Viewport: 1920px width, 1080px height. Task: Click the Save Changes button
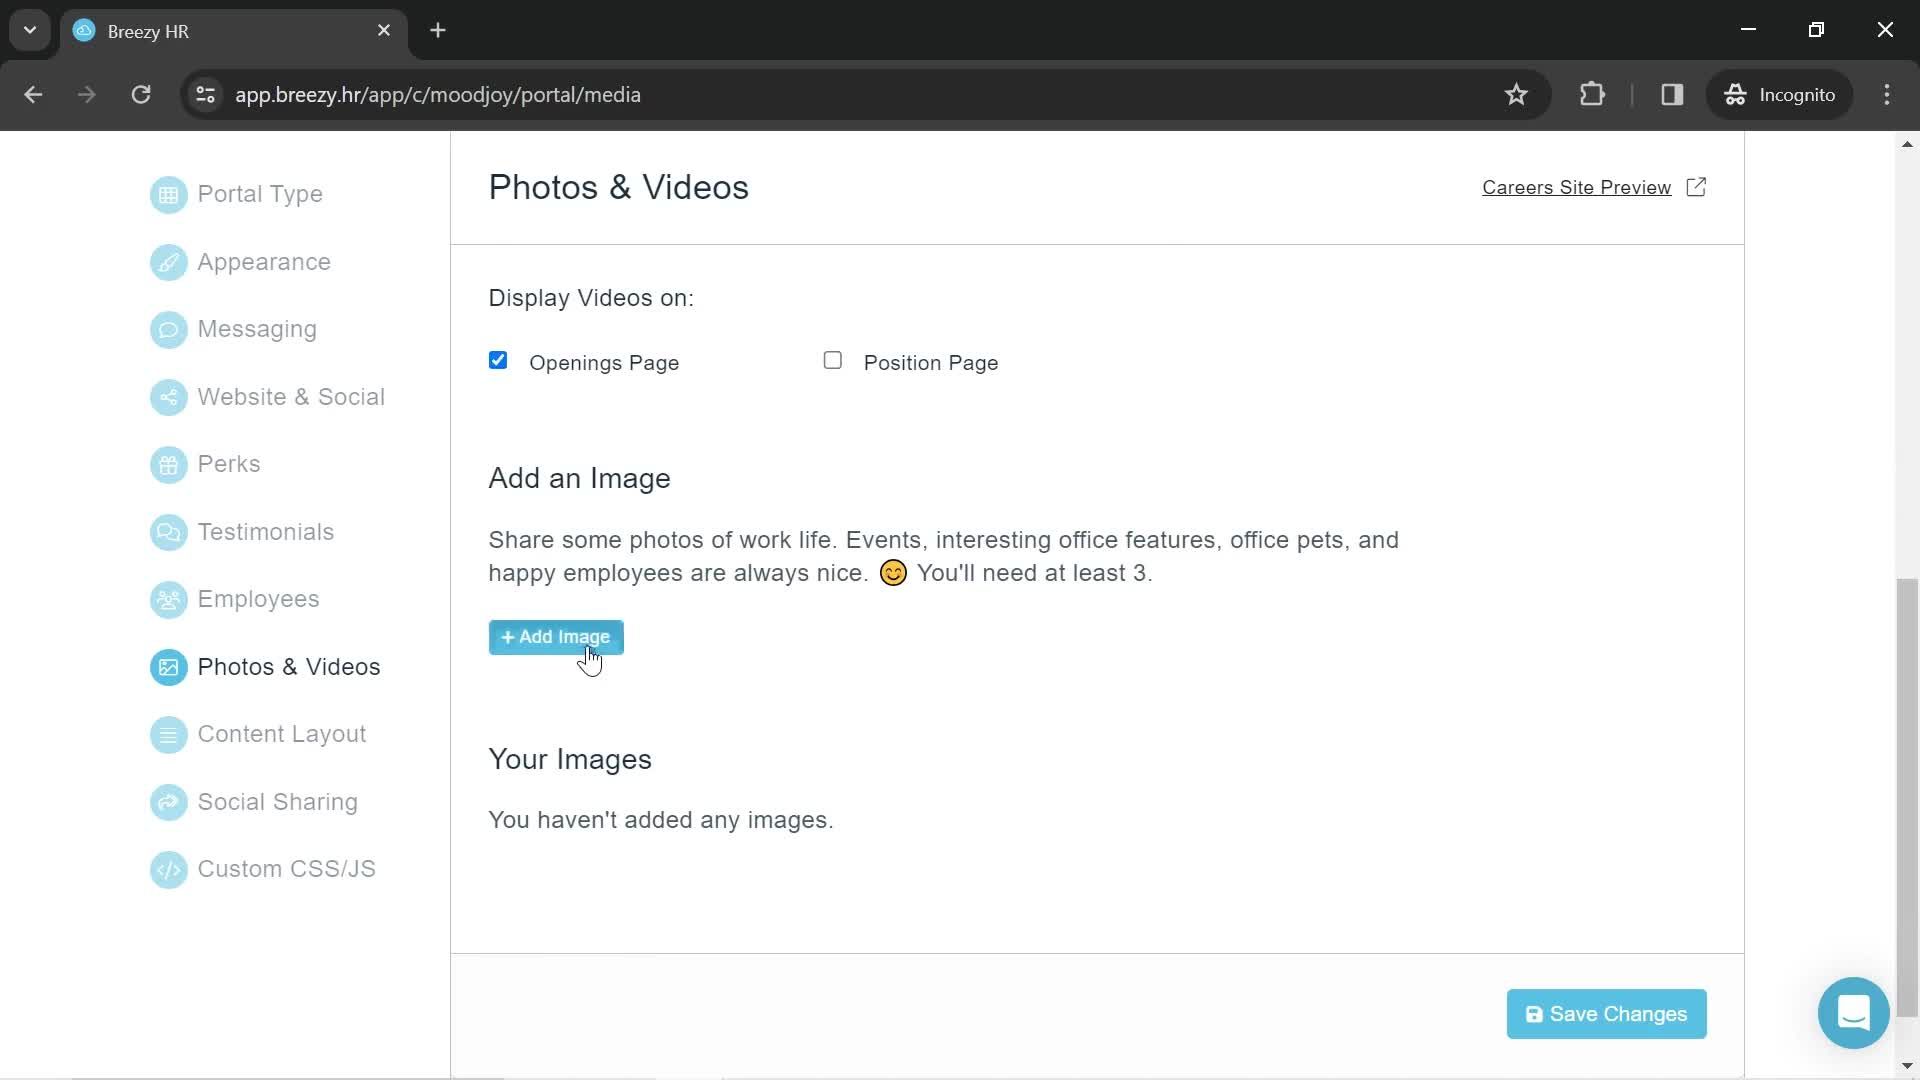tap(1606, 1014)
